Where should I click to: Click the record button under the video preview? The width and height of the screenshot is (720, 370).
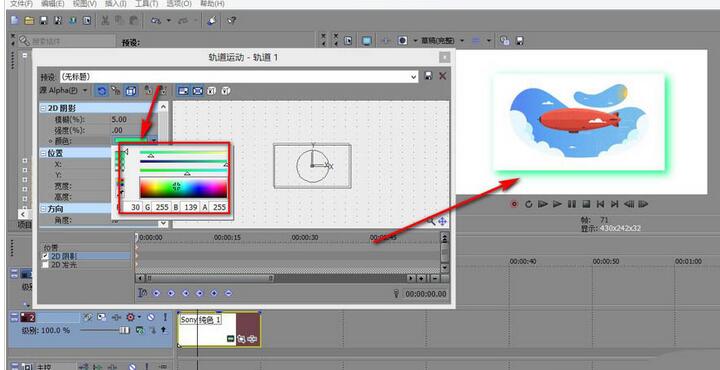[514, 204]
